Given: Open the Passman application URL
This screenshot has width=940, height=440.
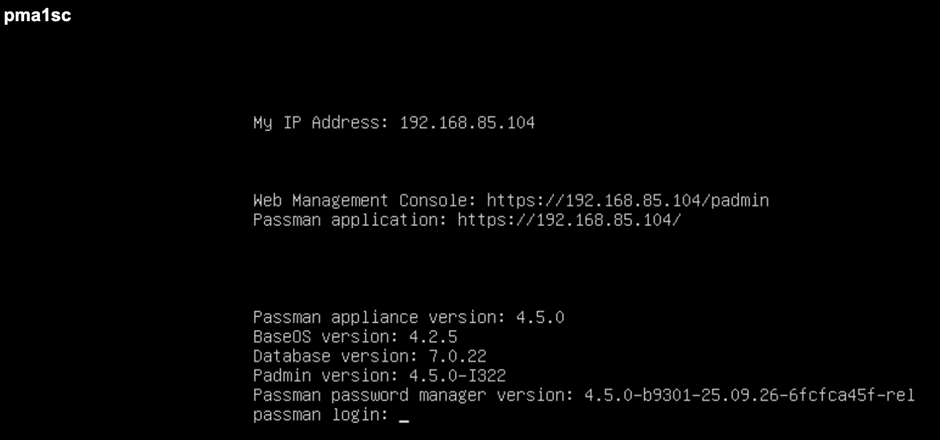Looking at the screenshot, I should point(569,218).
